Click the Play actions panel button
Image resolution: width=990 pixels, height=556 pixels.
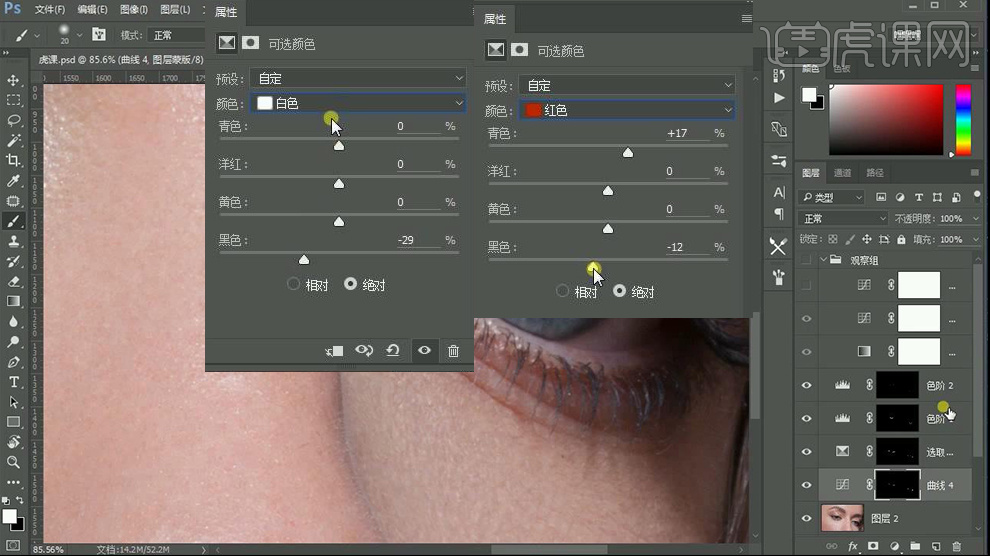coord(779,98)
